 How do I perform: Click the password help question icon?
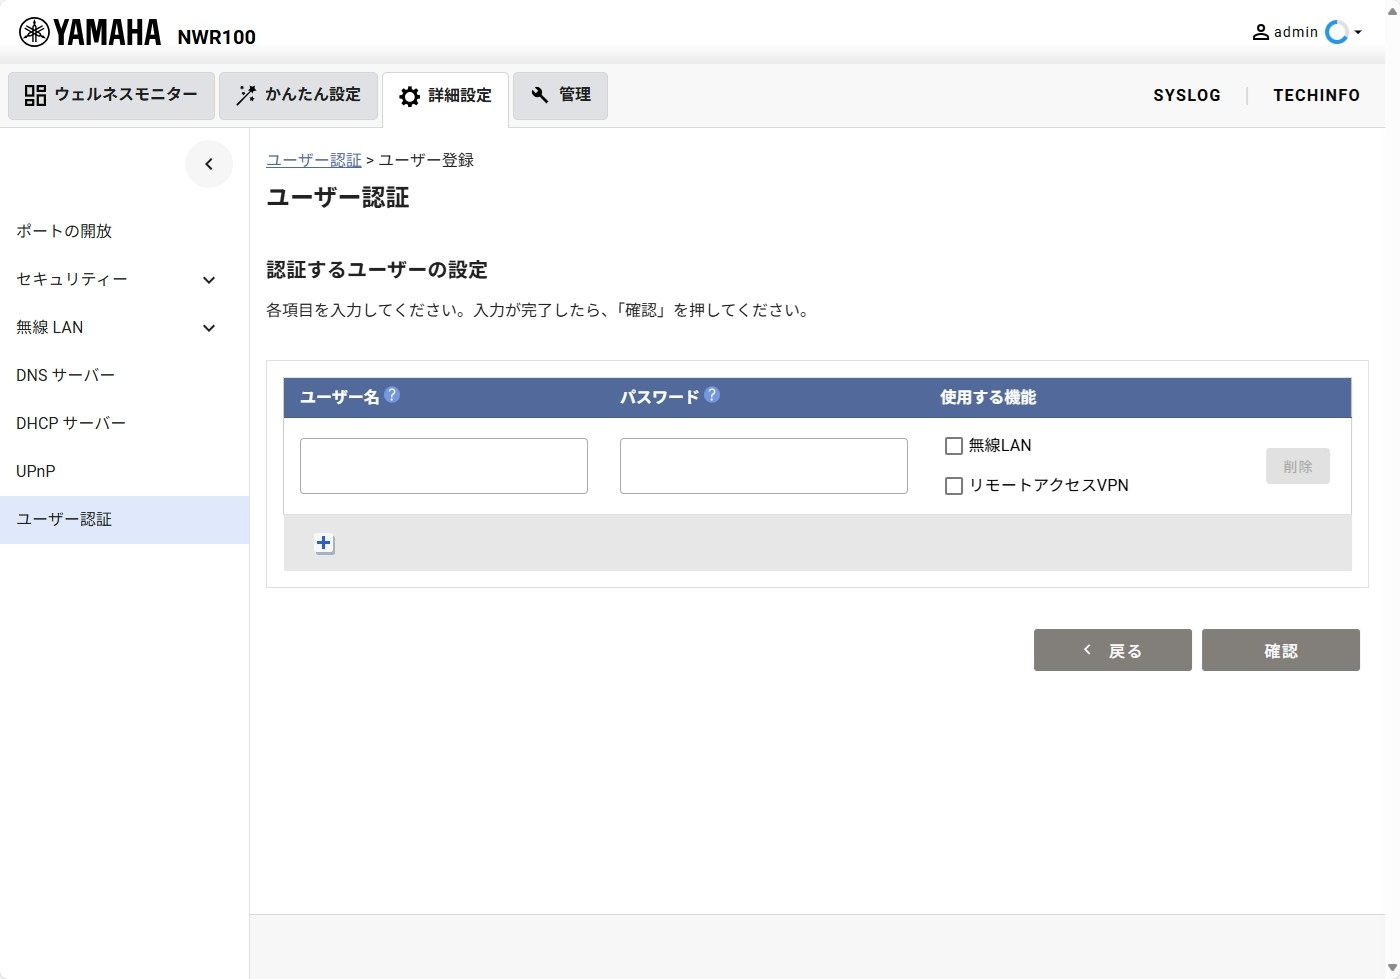point(712,395)
